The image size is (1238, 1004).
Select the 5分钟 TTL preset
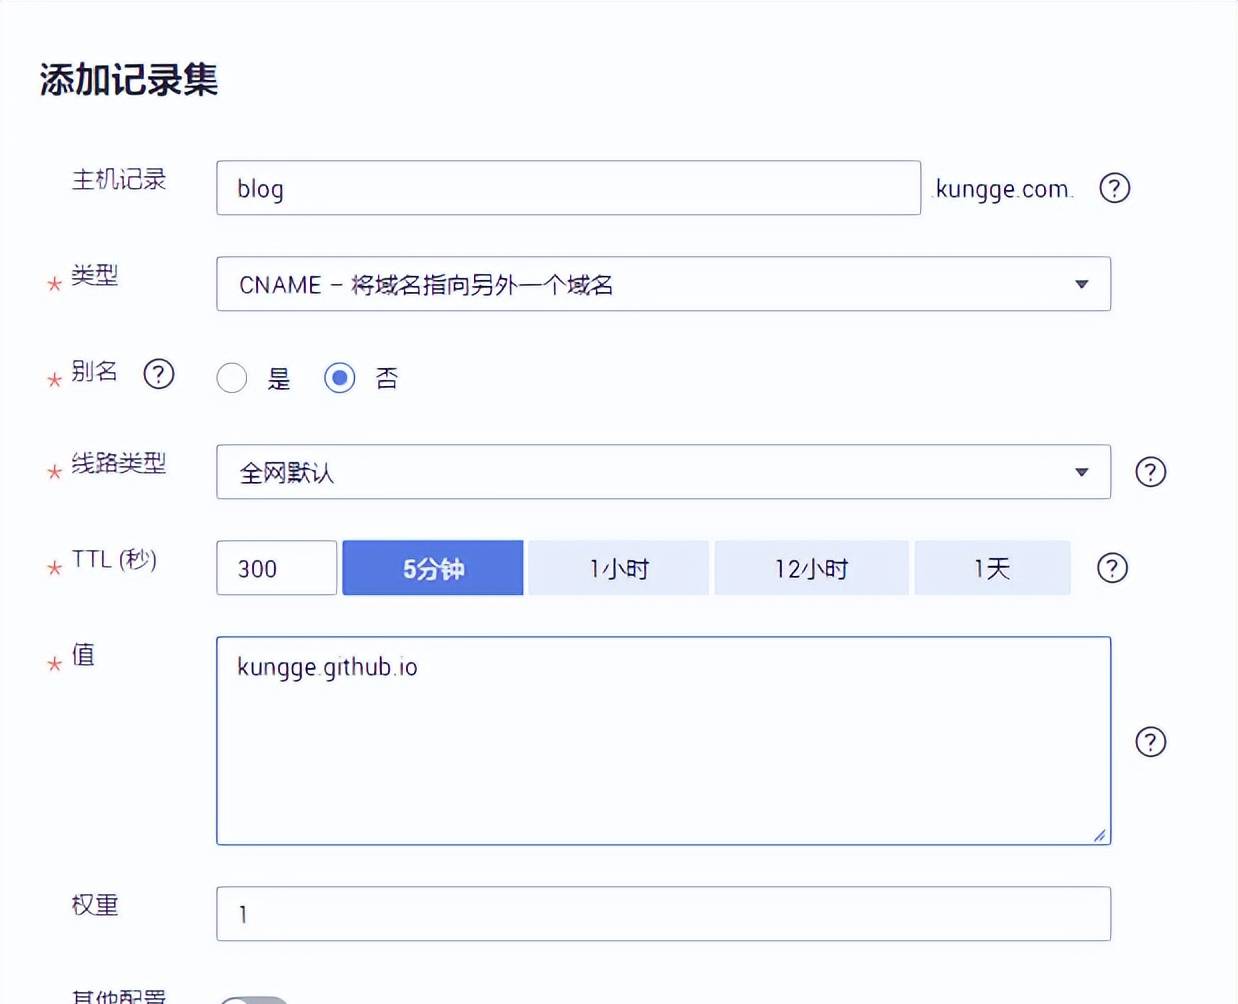click(x=433, y=568)
